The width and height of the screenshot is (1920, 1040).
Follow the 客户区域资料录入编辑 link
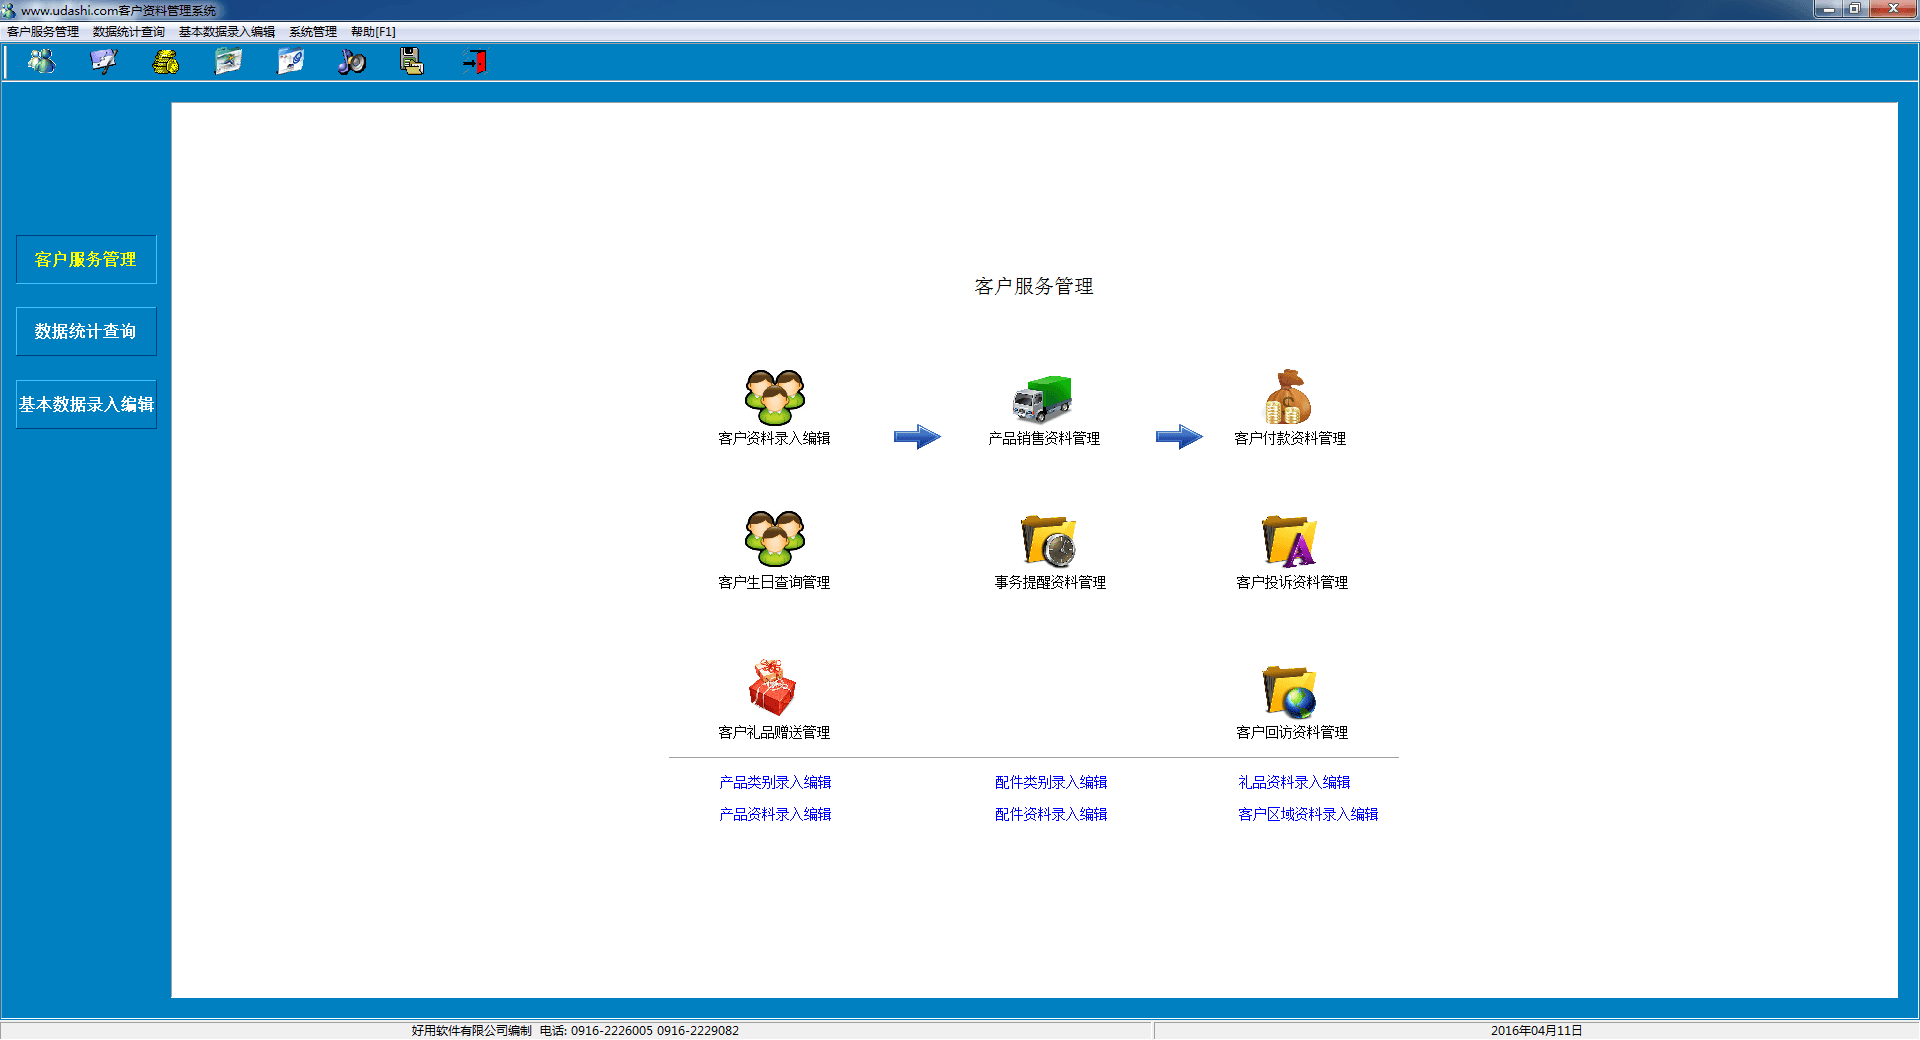click(1308, 814)
